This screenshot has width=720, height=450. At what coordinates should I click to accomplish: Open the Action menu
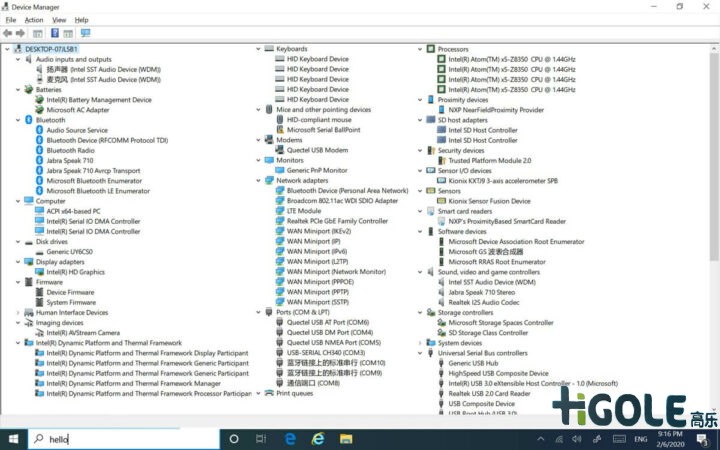[34, 19]
